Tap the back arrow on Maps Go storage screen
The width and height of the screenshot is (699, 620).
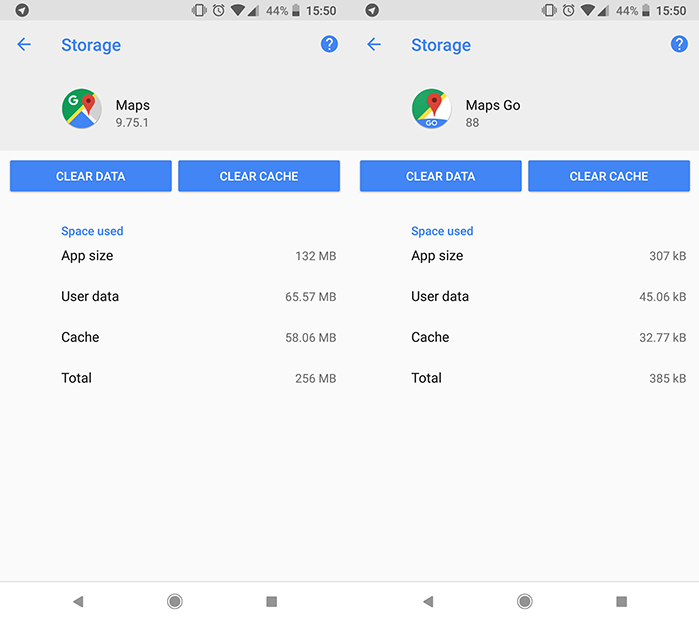coord(374,45)
